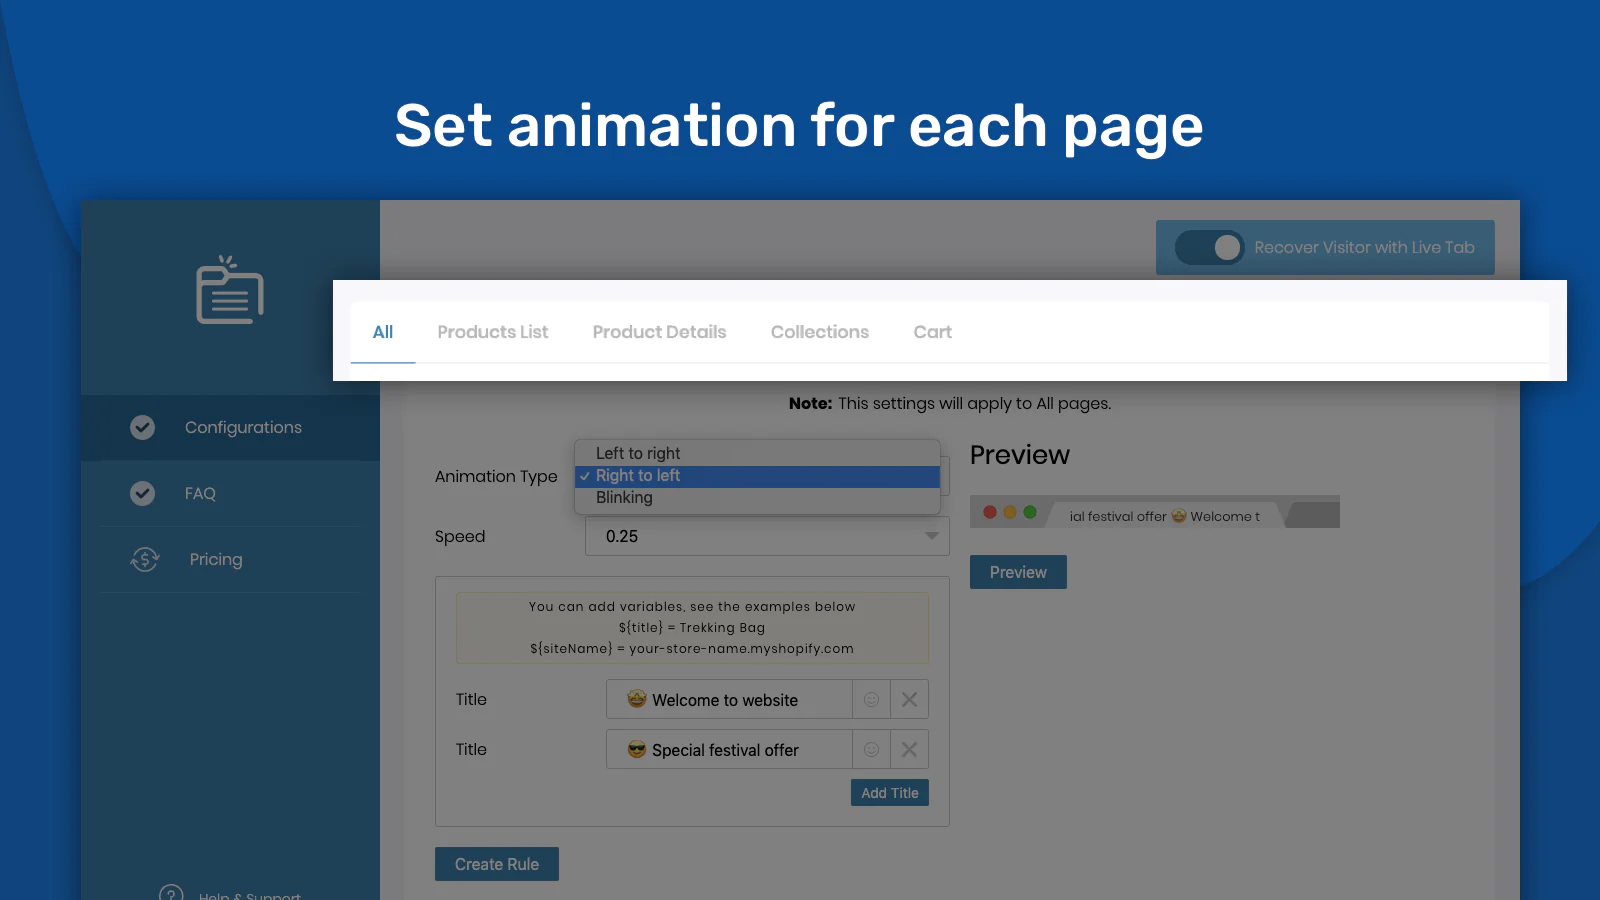The image size is (1600, 900).
Task: Click the blue Preview button
Action: tap(1017, 573)
